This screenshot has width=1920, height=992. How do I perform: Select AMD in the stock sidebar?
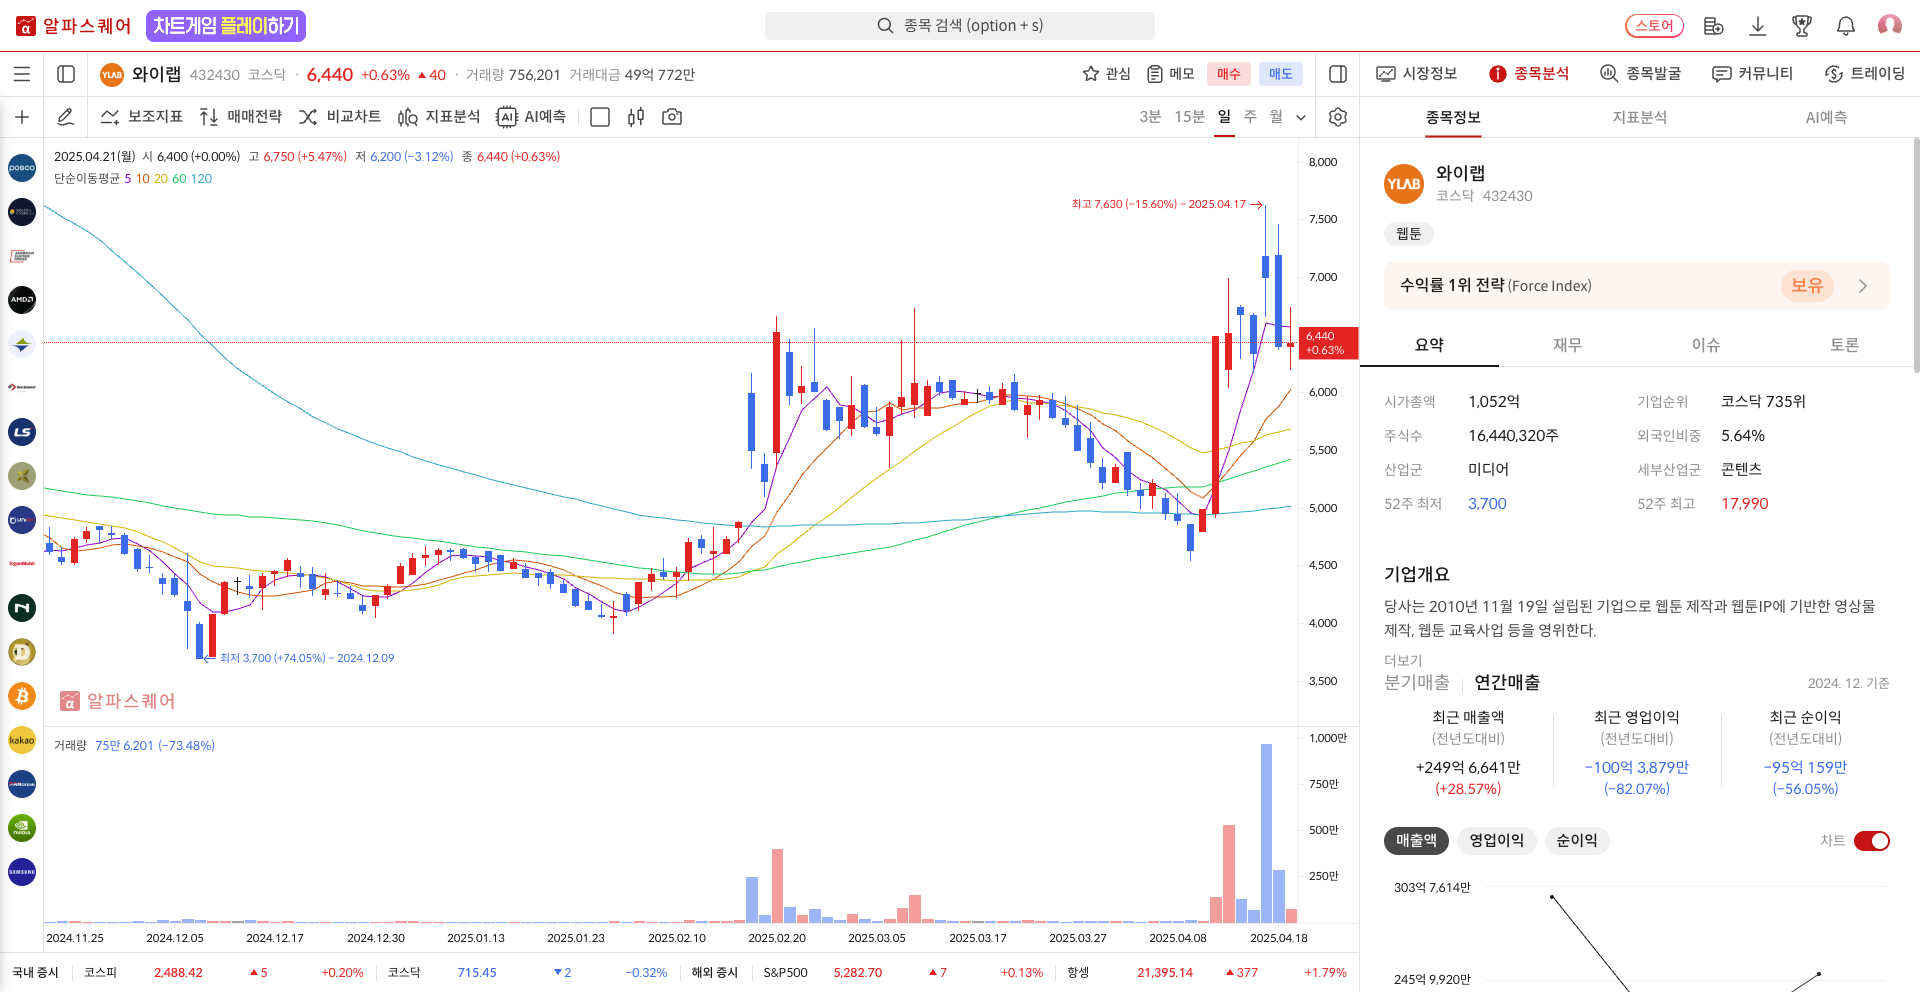22,300
